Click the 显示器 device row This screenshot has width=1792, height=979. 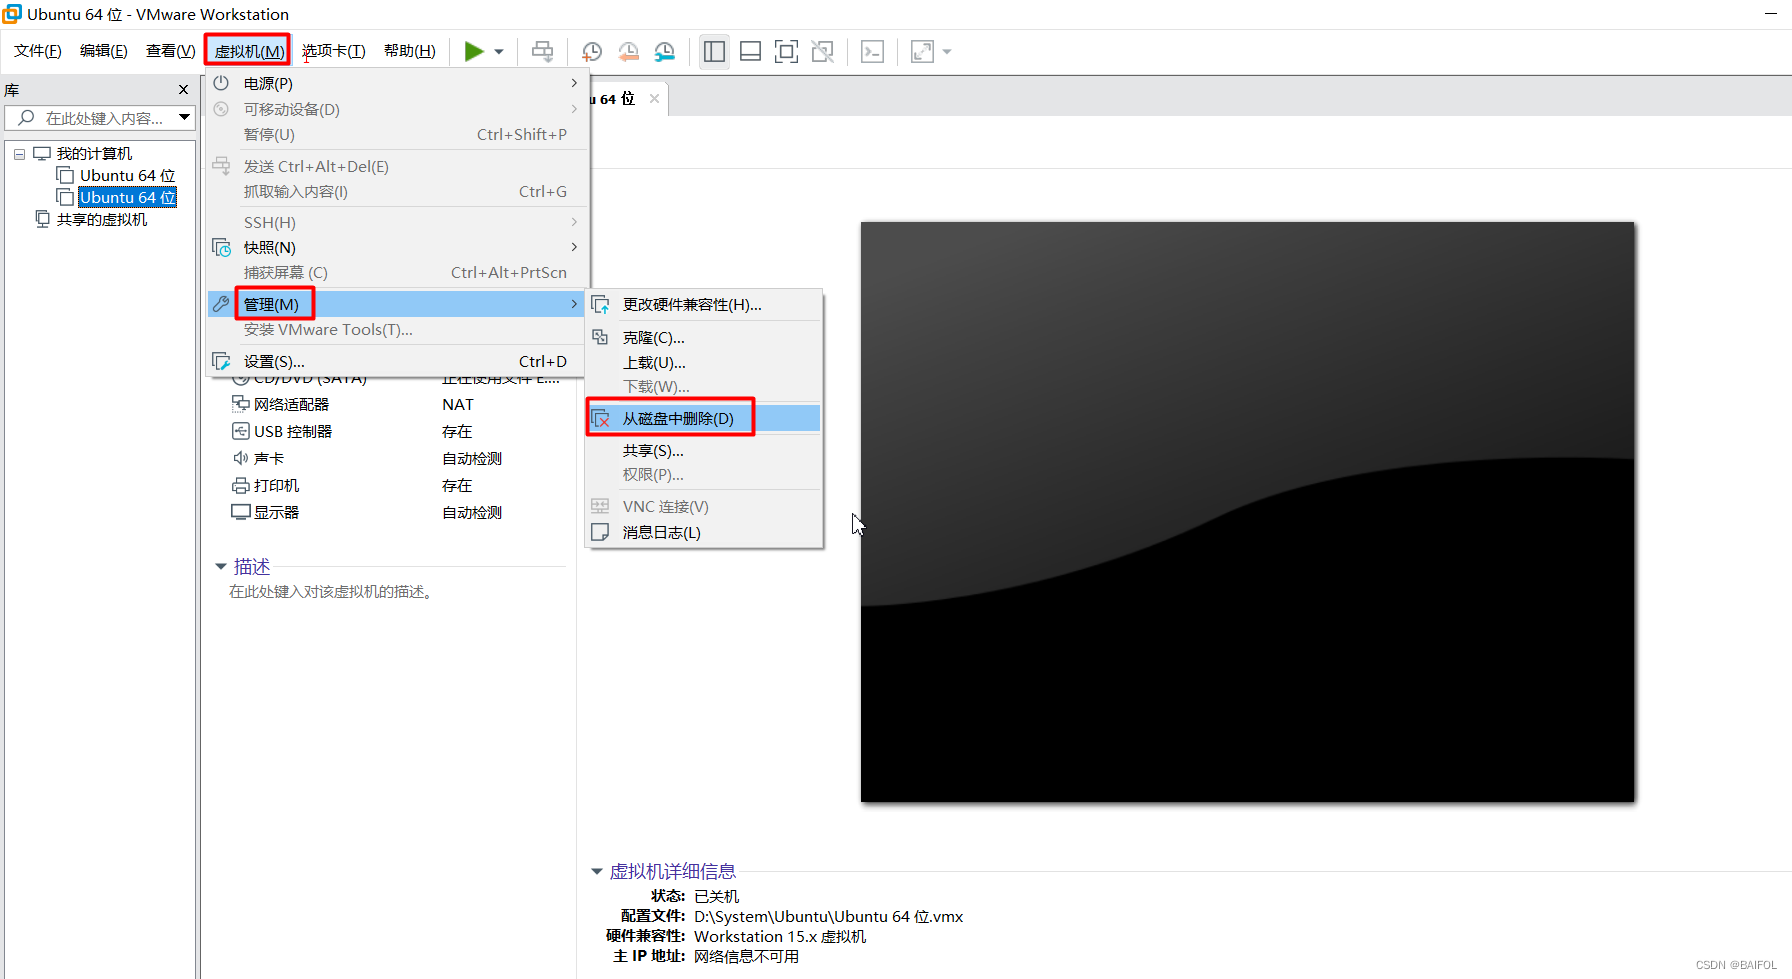point(398,512)
